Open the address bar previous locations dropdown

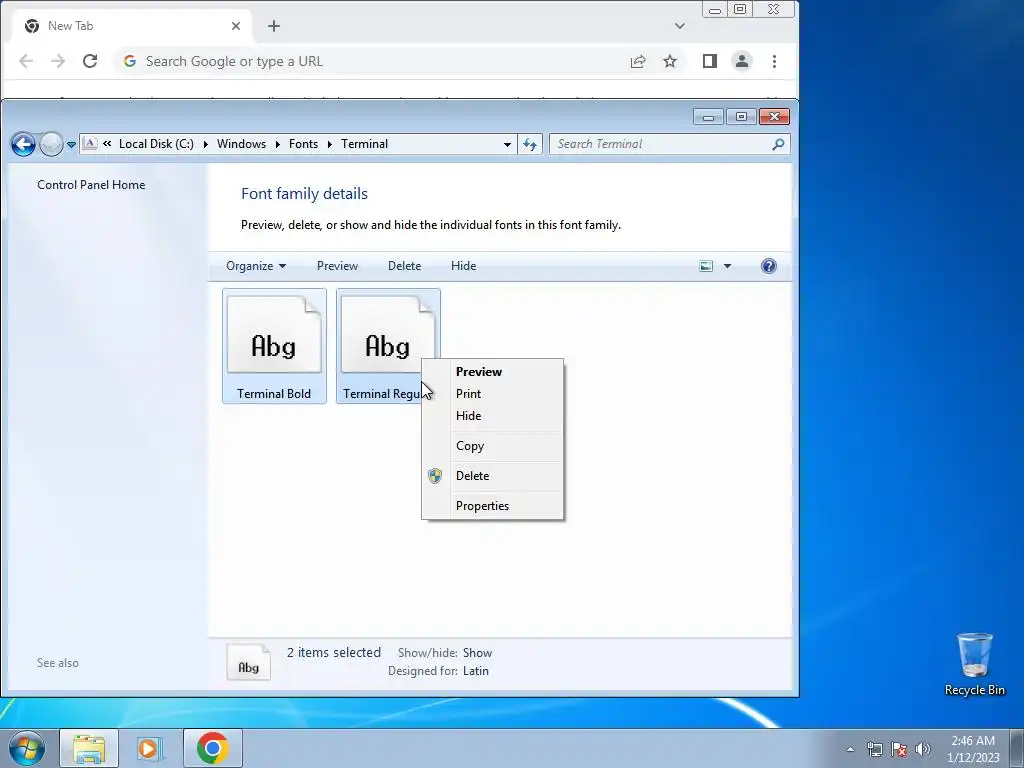tap(507, 144)
